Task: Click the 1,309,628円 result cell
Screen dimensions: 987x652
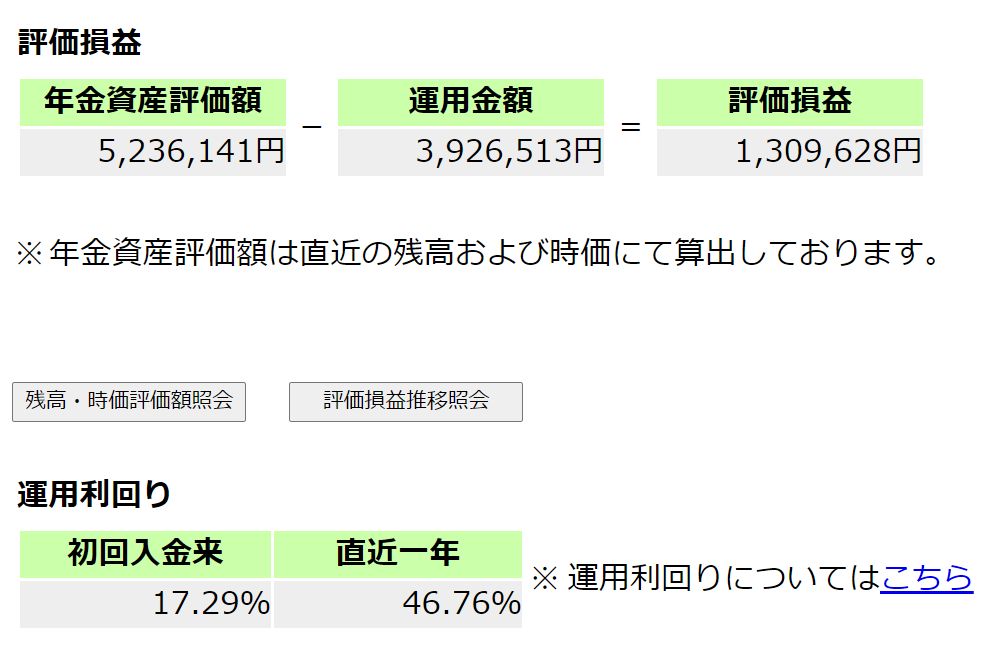Action: tap(789, 152)
